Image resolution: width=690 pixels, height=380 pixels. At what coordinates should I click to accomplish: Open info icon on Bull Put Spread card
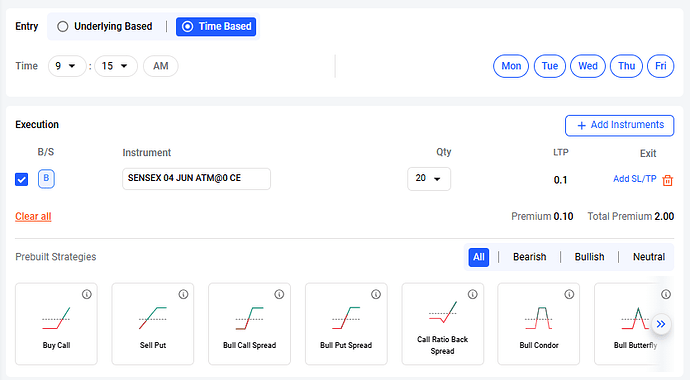pyautogui.click(x=376, y=294)
